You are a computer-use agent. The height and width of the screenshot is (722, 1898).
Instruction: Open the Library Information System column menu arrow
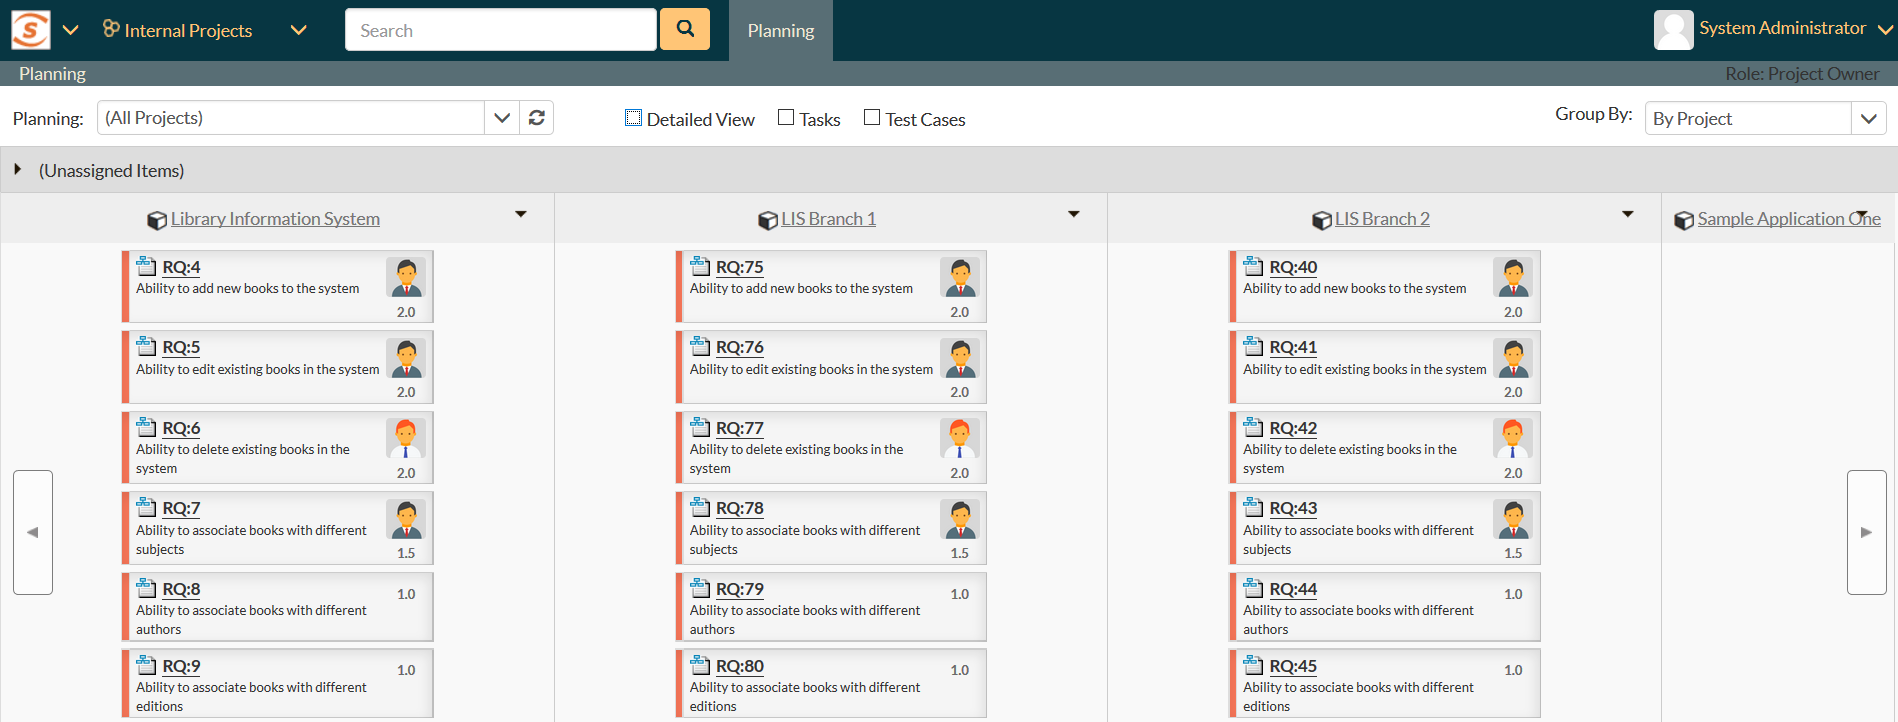(x=520, y=215)
